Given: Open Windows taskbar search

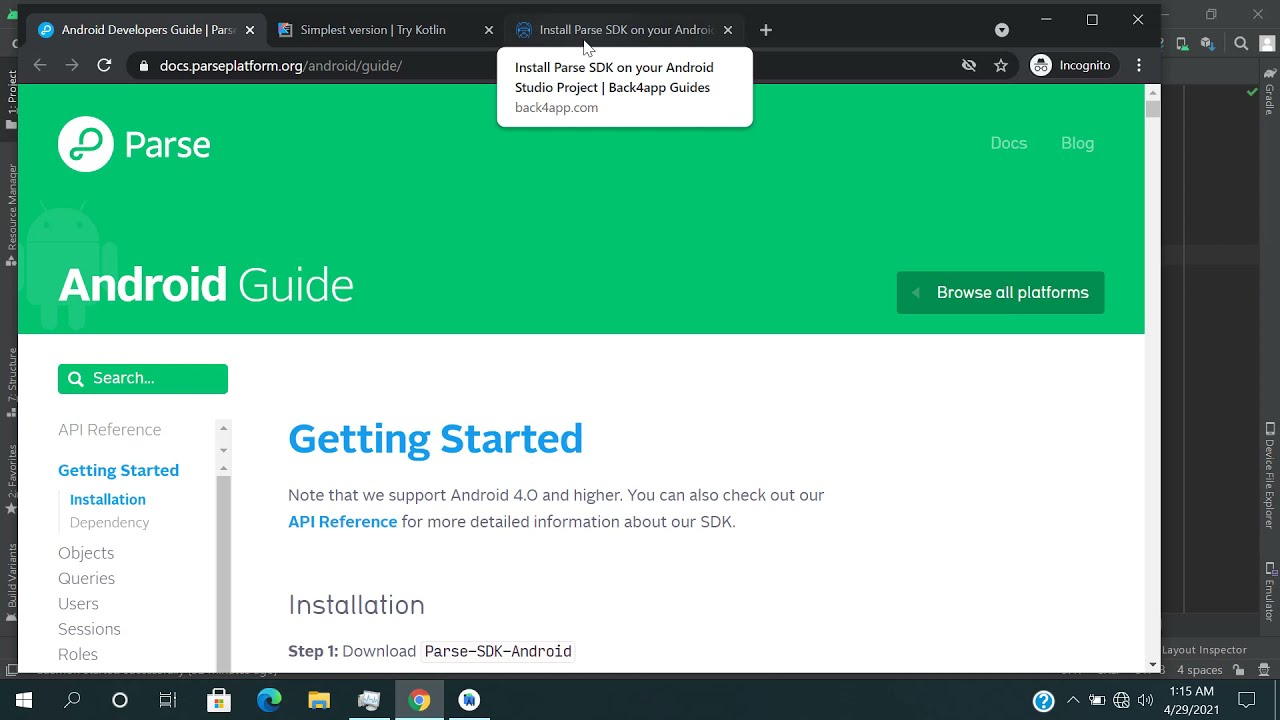Looking at the screenshot, I should tap(72, 700).
